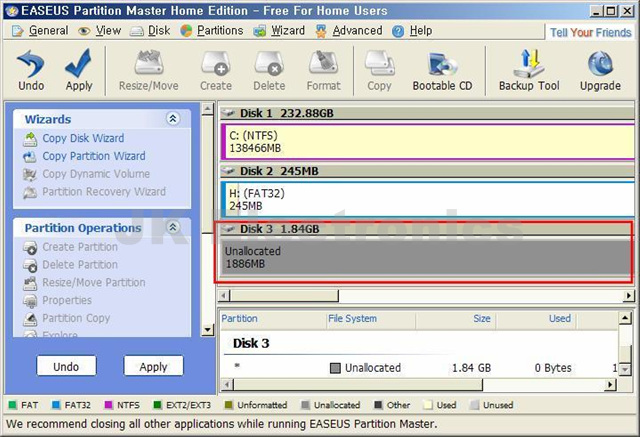Viewport: 640px width, 437px height.
Task: Click the FAT32 legend color swatch
Action: pyautogui.click(x=56, y=405)
